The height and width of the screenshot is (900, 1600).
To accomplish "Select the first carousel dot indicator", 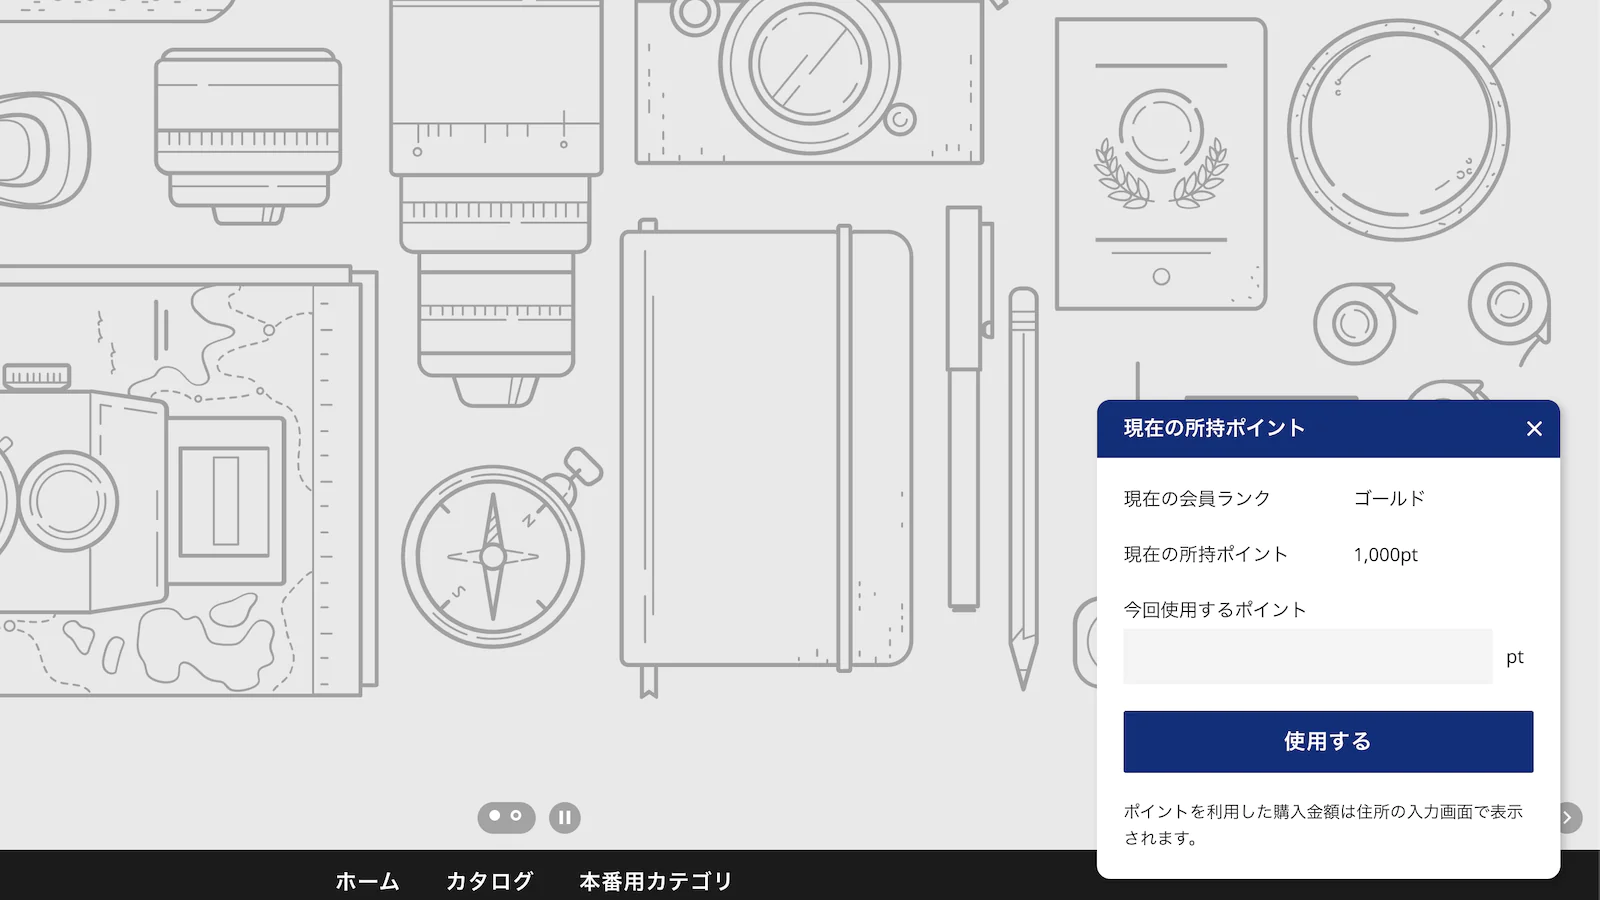I will pyautogui.click(x=495, y=816).
